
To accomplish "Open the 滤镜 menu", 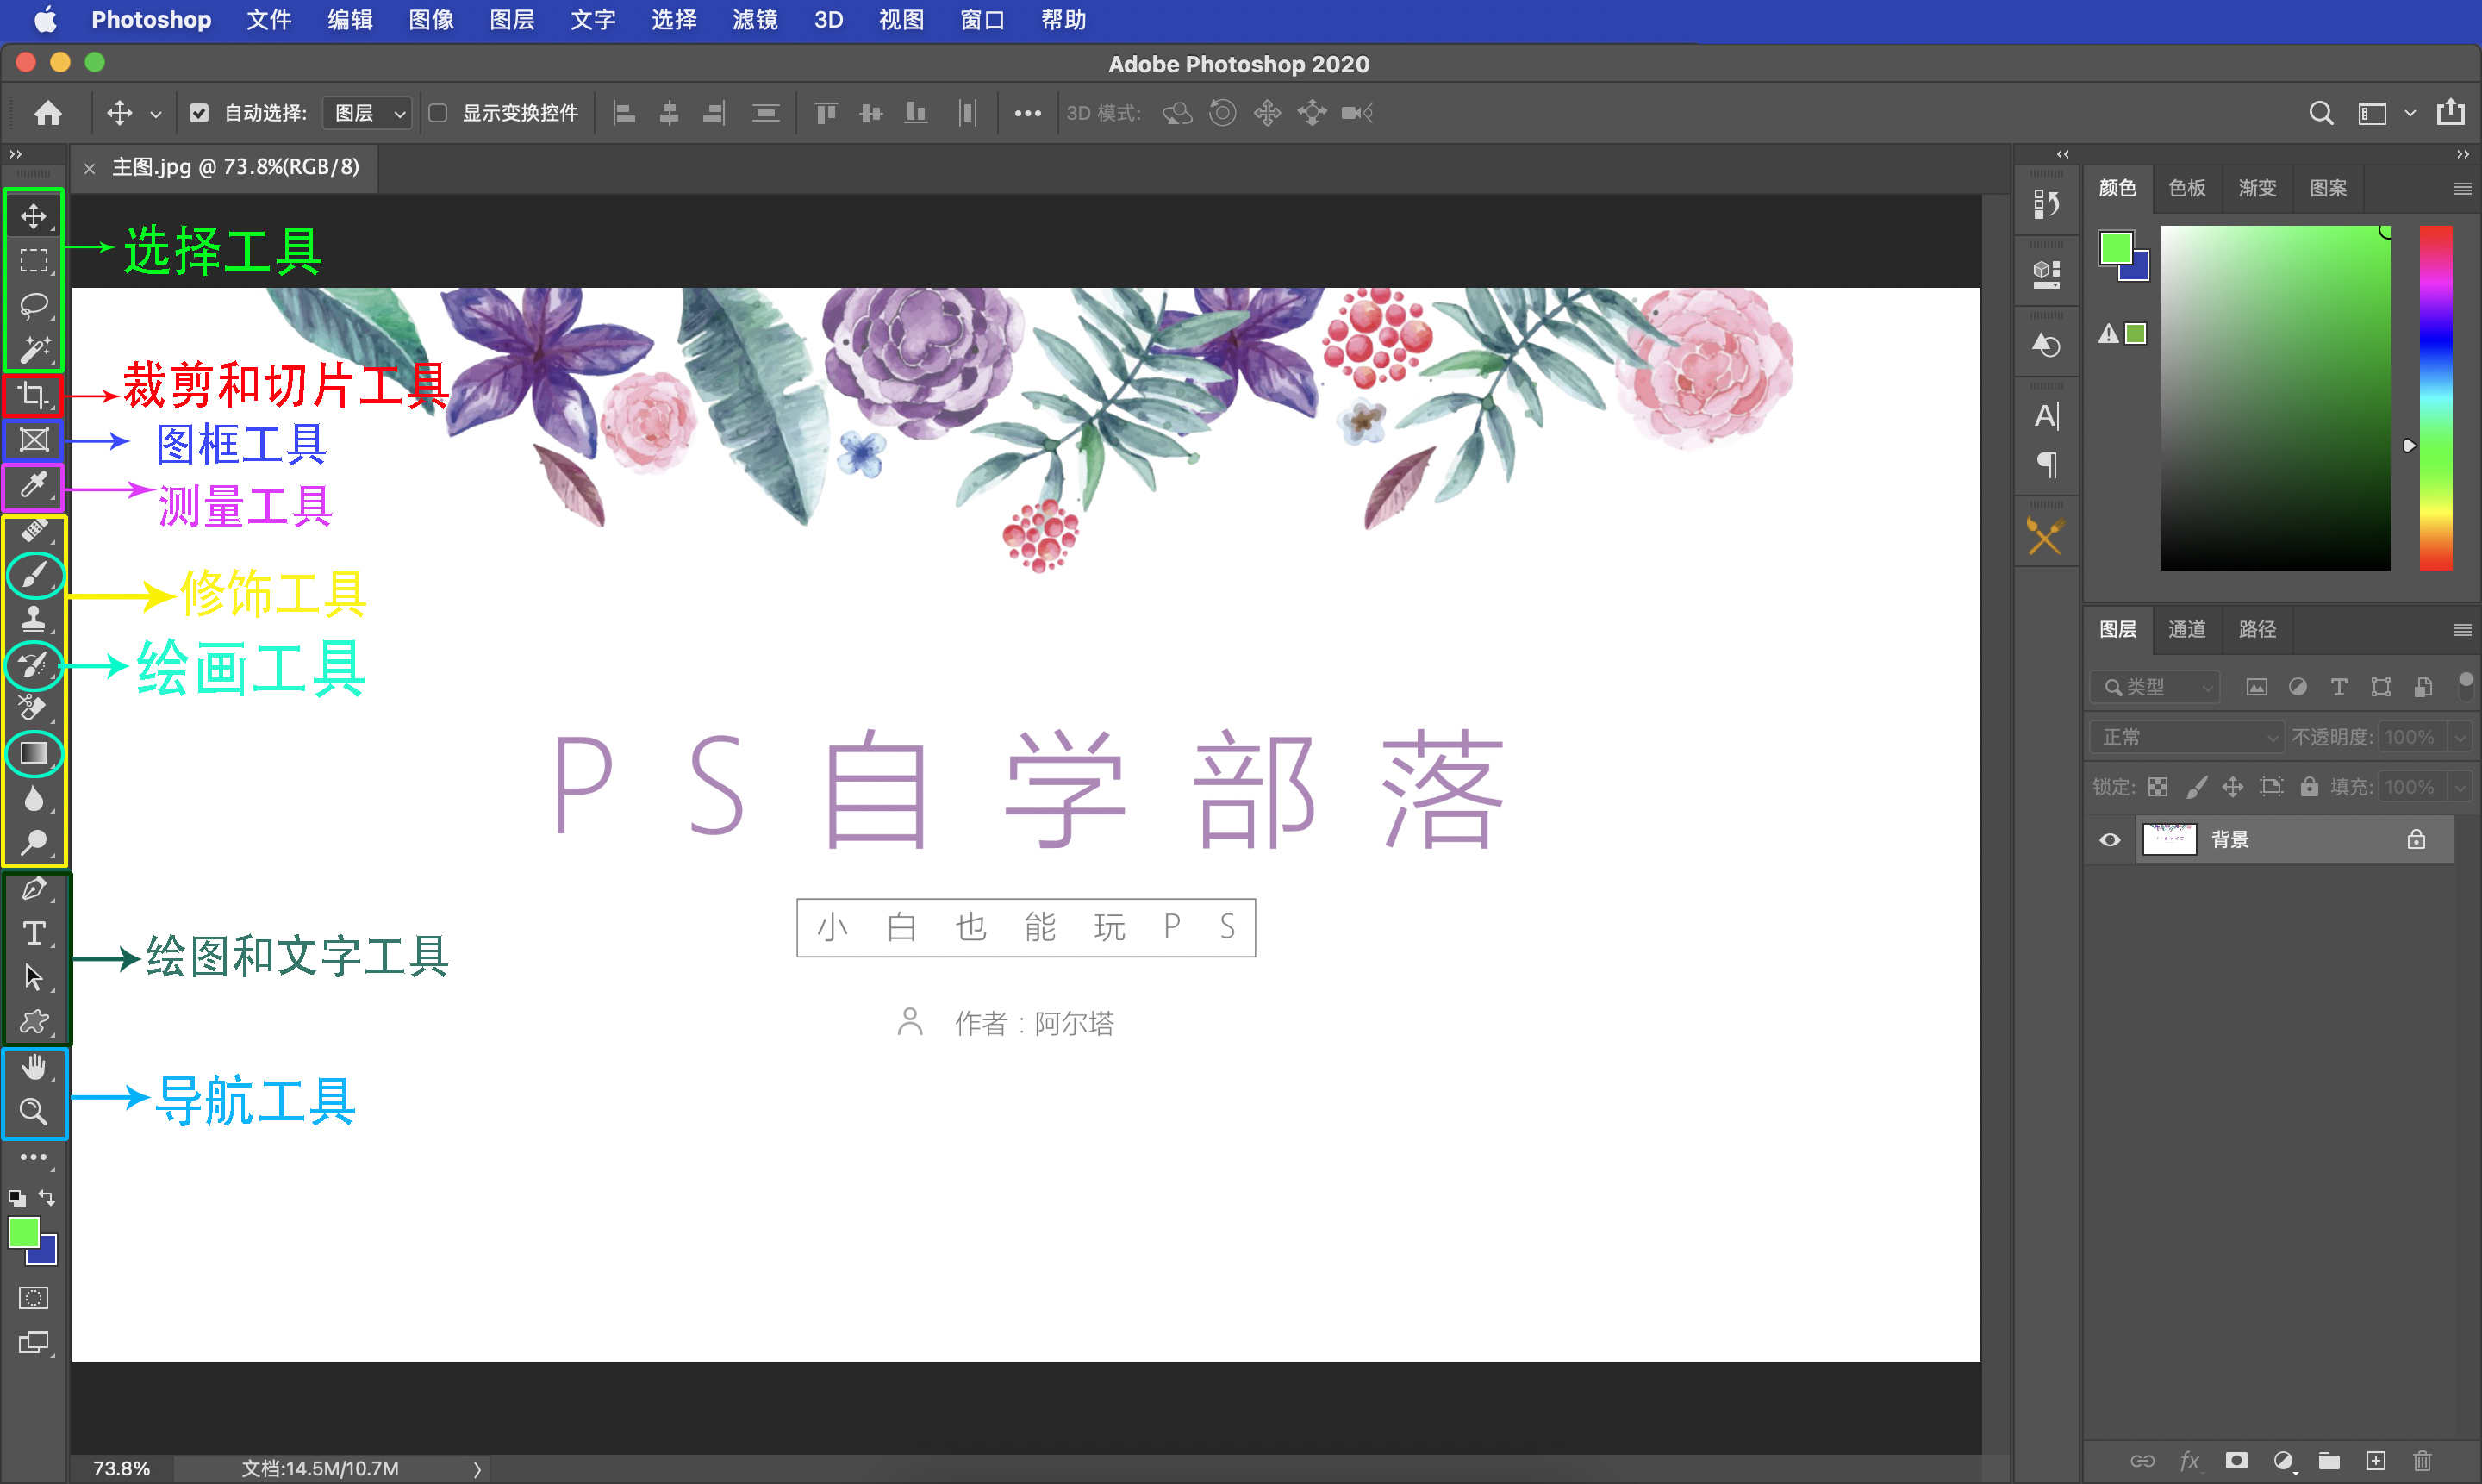I will 754,19.
